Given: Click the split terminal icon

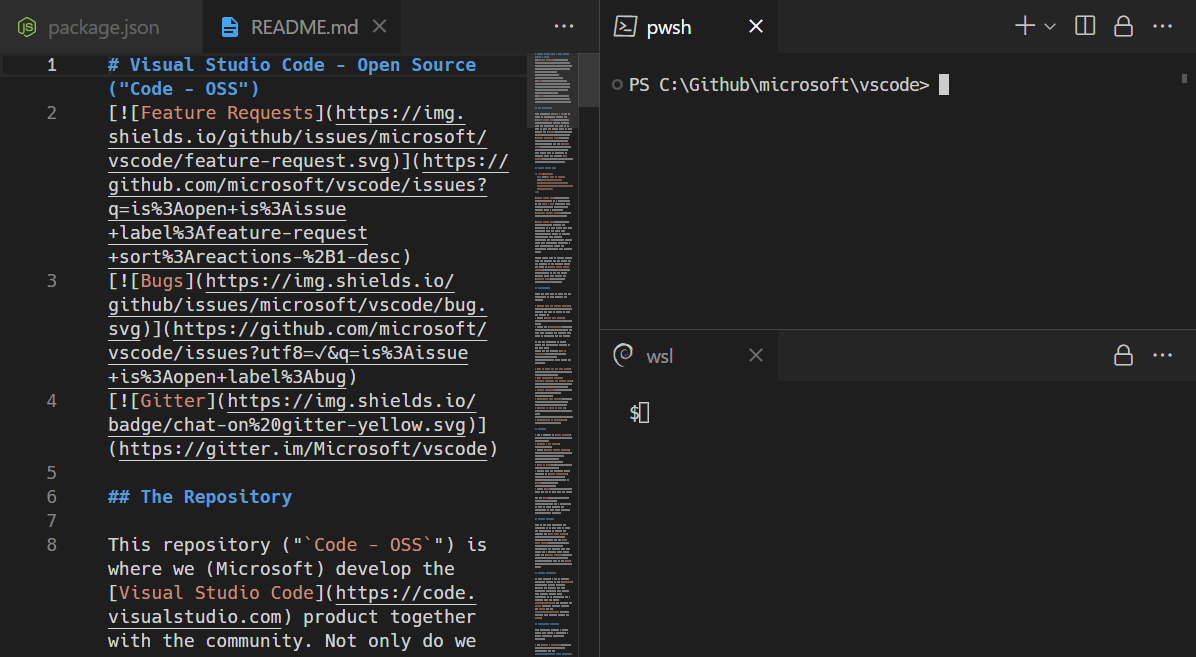Looking at the screenshot, I should [x=1084, y=26].
